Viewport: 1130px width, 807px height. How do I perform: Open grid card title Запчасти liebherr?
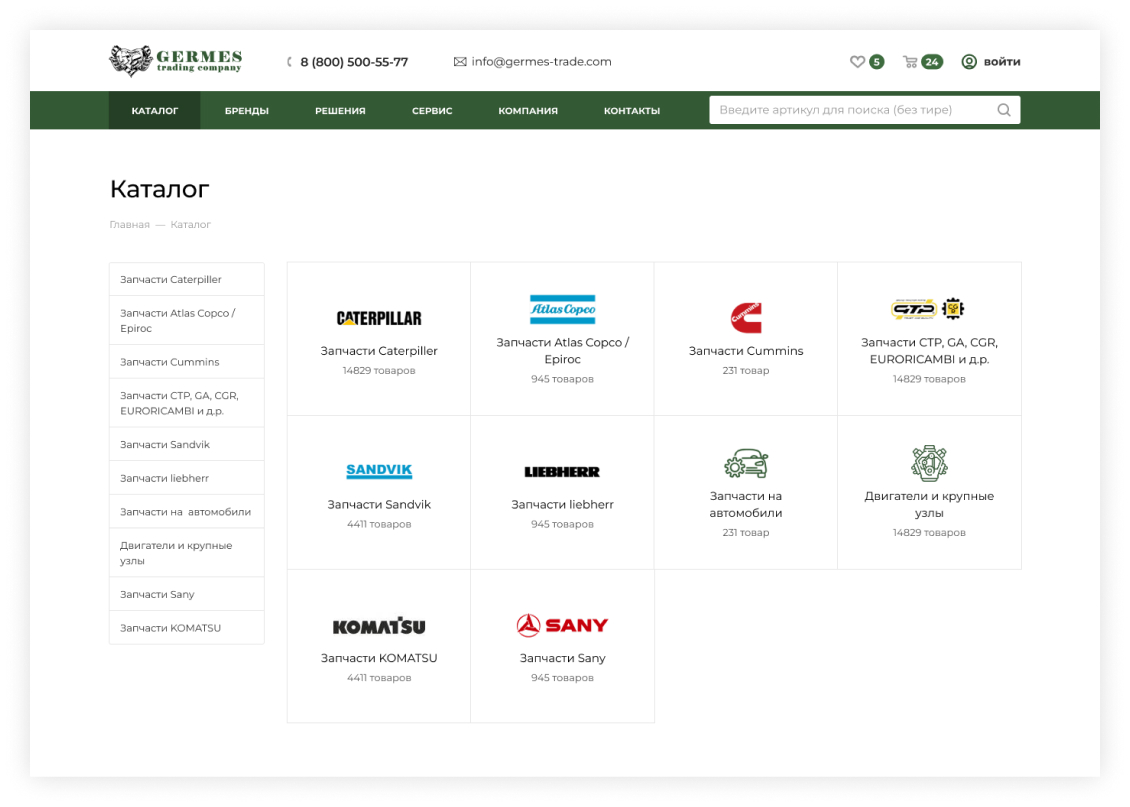[563, 504]
